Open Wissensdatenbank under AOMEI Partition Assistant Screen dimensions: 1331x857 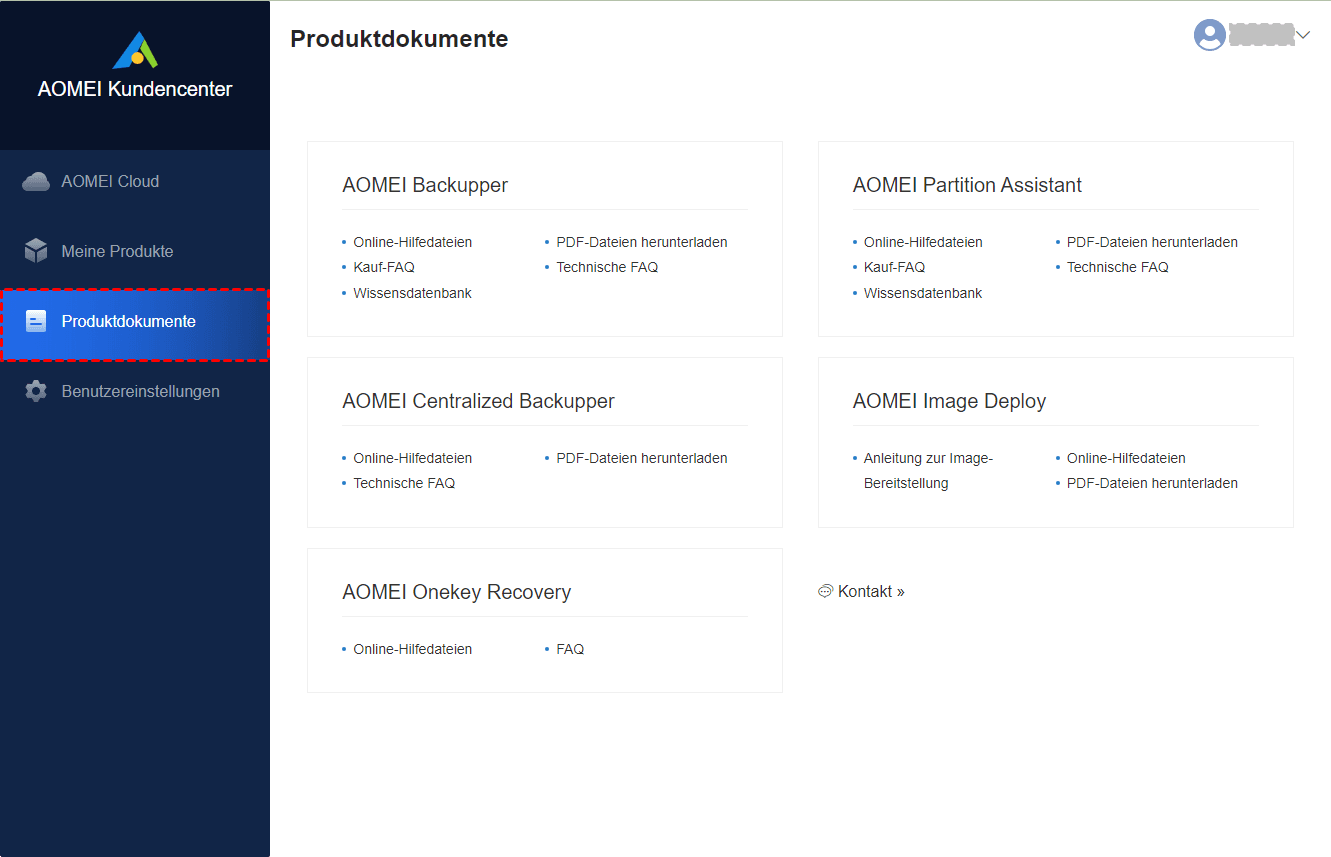coord(923,293)
